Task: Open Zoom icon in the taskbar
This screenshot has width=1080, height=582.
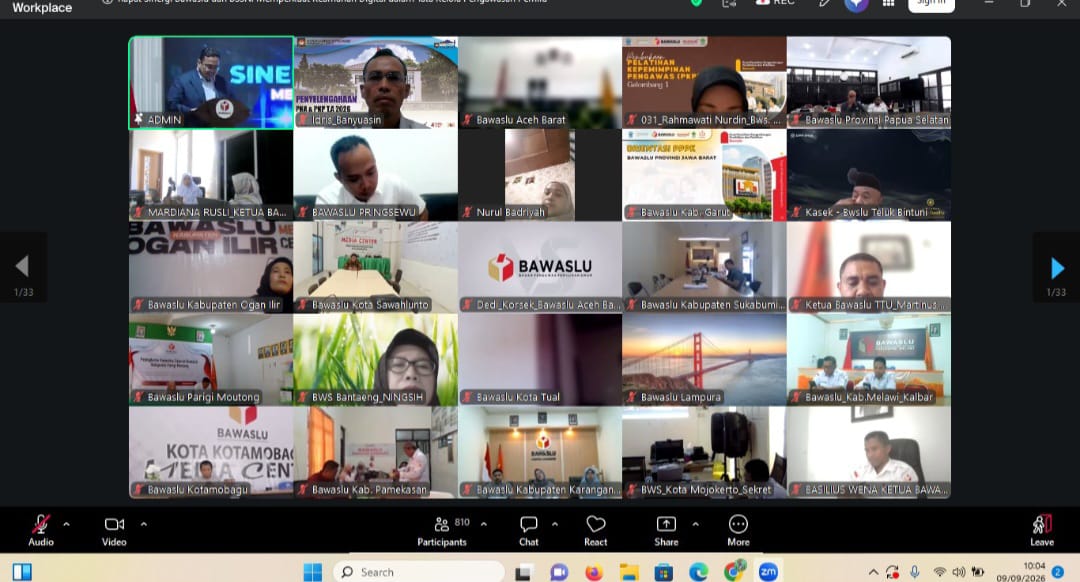Action: click(768, 572)
